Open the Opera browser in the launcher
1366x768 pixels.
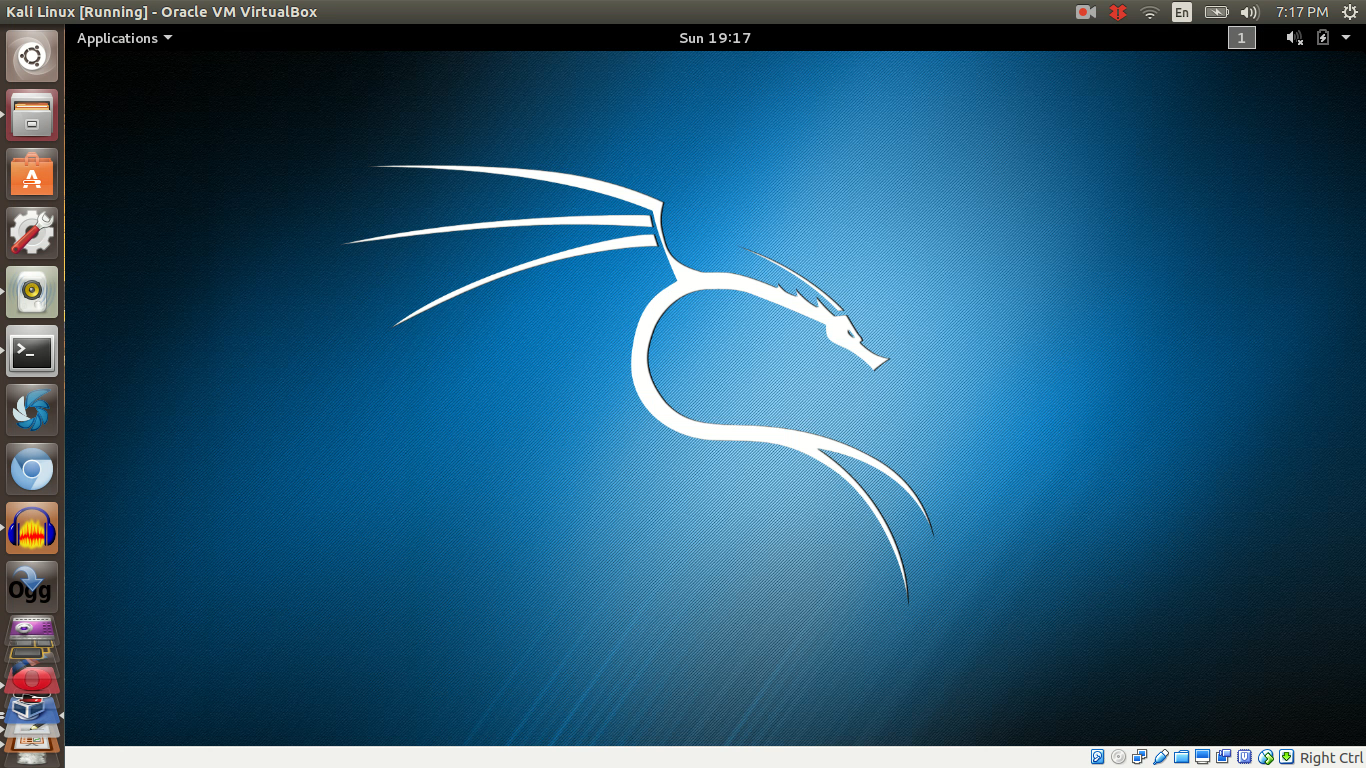coord(32,680)
